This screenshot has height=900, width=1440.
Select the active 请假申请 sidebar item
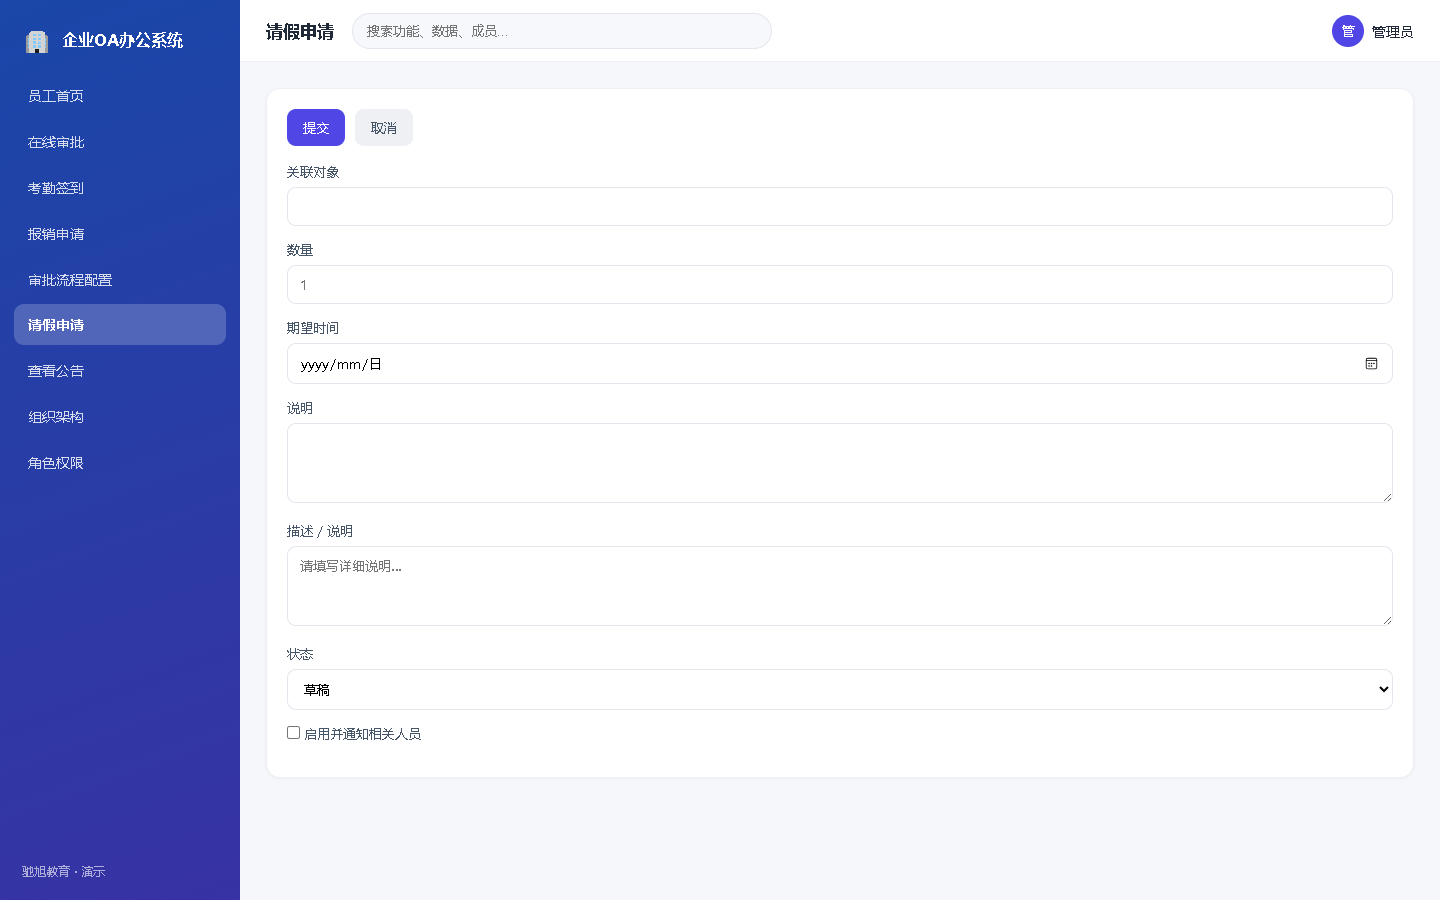tap(120, 325)
